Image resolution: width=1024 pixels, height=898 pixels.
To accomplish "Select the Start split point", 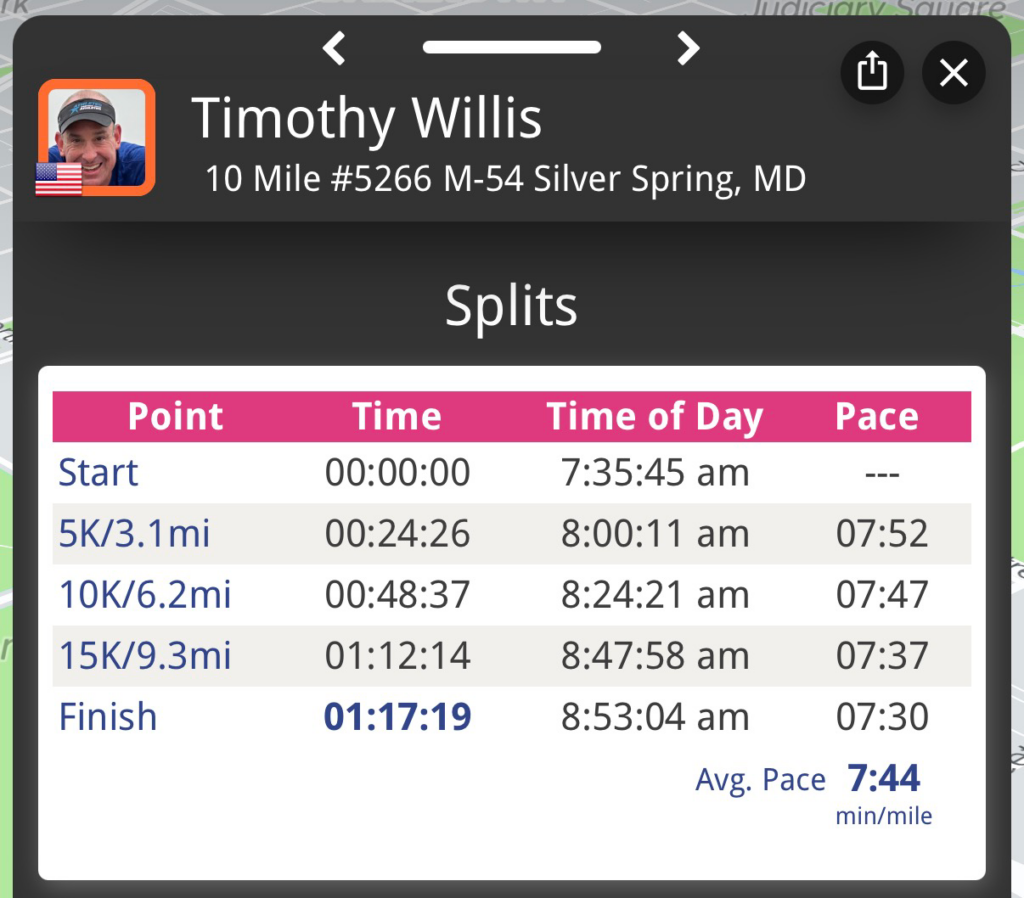I will 98,473.
